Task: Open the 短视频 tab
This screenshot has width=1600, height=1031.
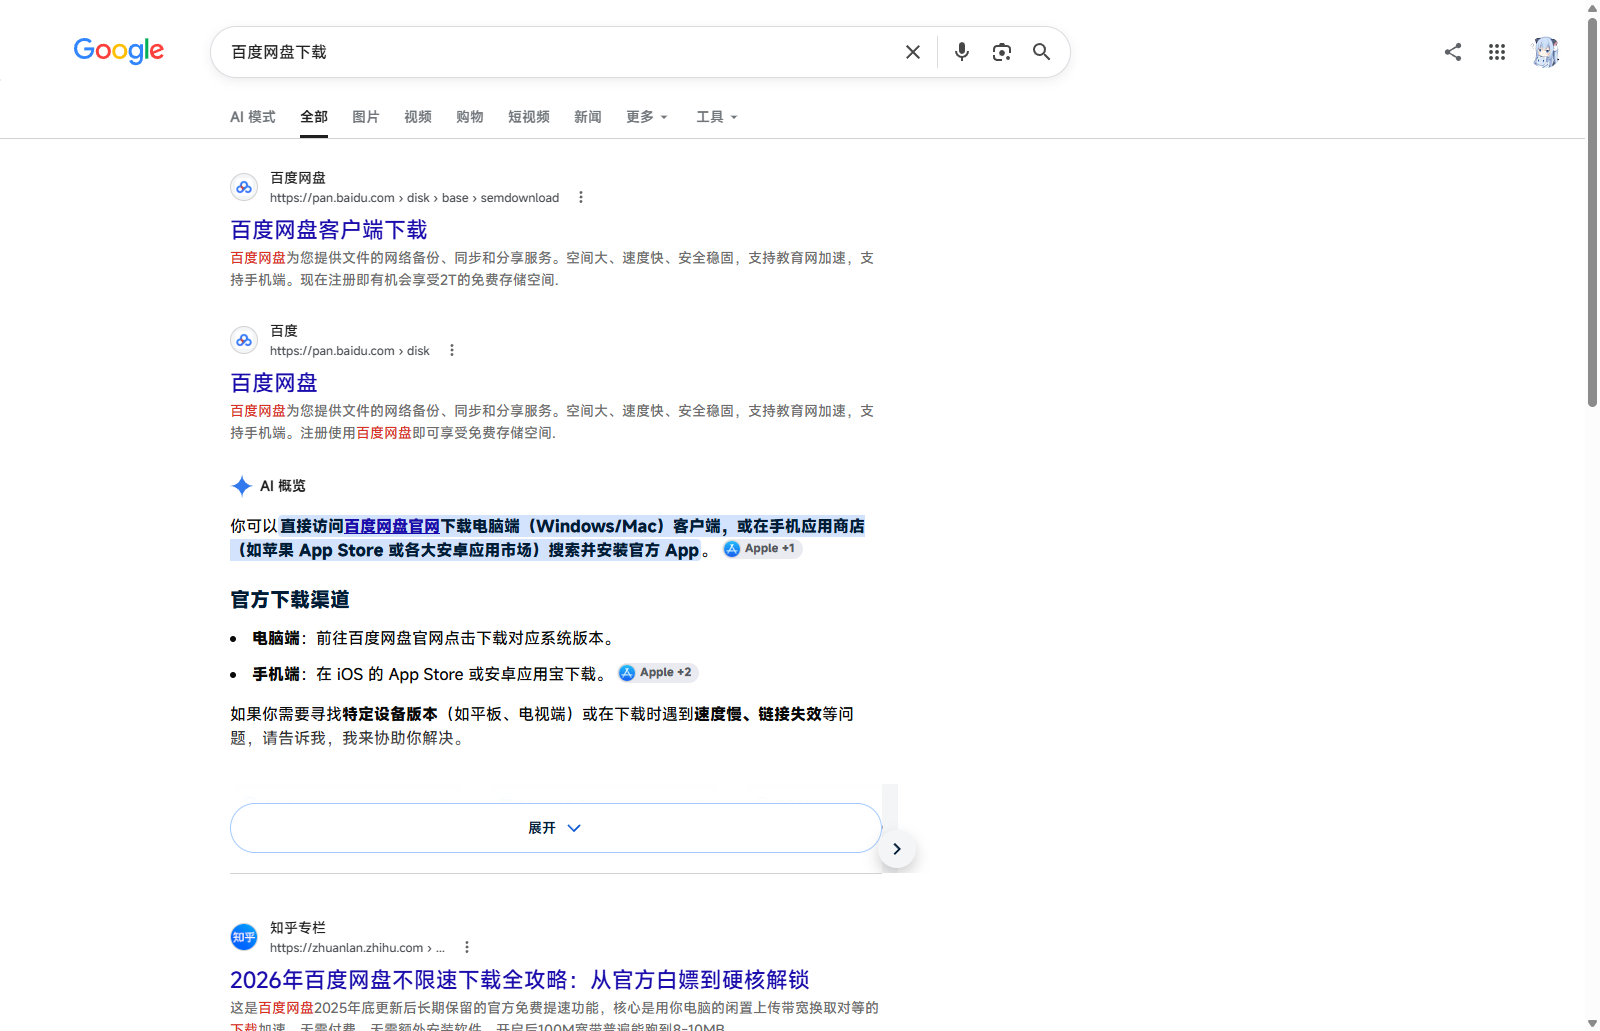Action: (529, 117)
